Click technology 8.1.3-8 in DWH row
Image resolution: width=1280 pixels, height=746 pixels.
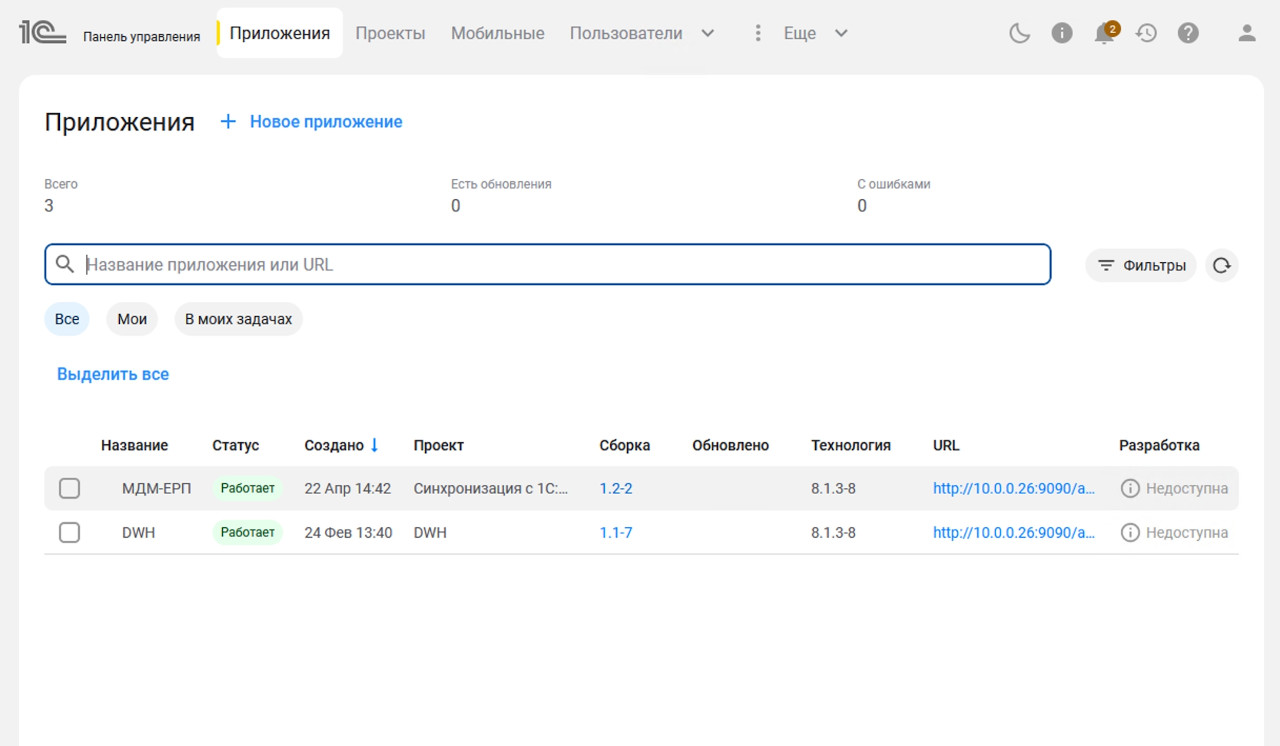coord(833,533)
